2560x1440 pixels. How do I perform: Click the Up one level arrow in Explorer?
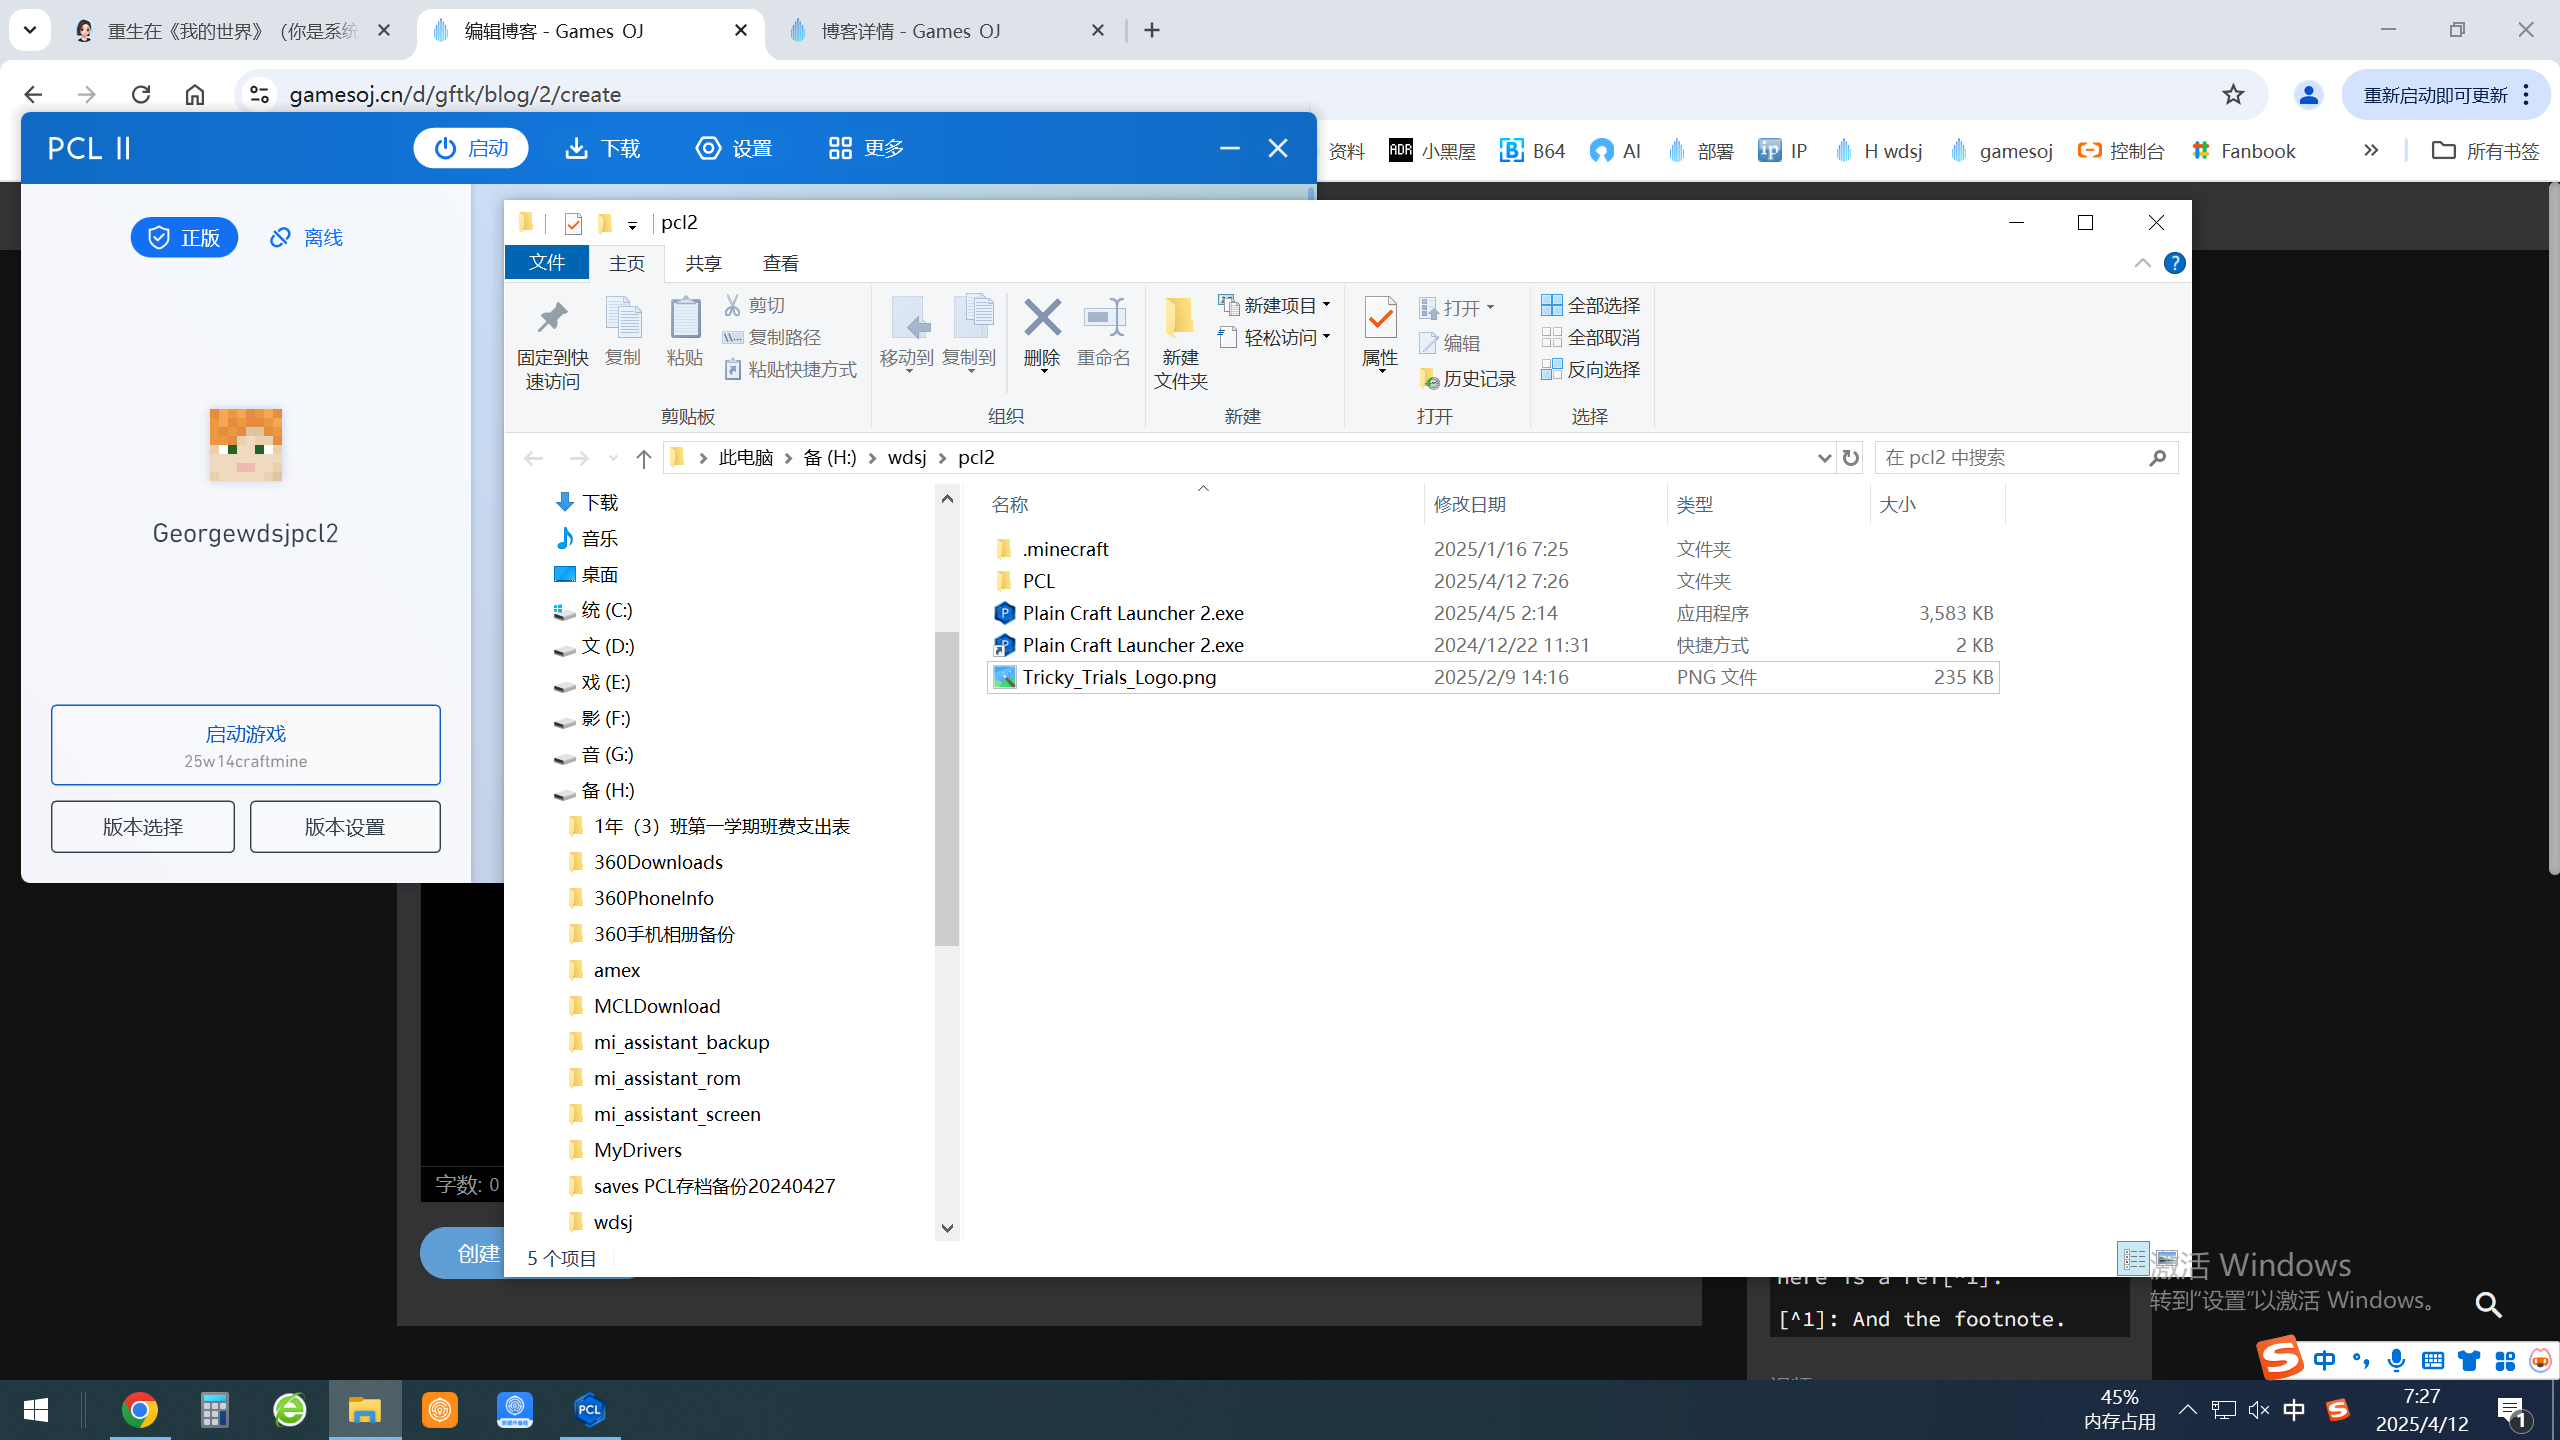pyautogui.click(x=643, y=458)
